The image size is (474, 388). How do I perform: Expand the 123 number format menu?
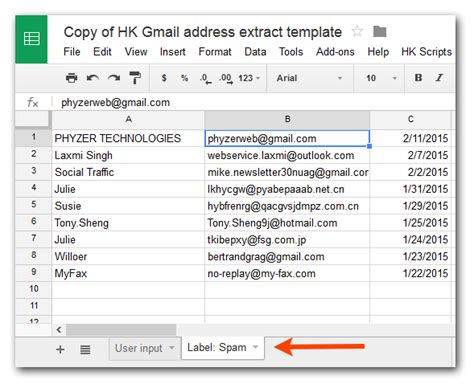(x=249, y=78)
